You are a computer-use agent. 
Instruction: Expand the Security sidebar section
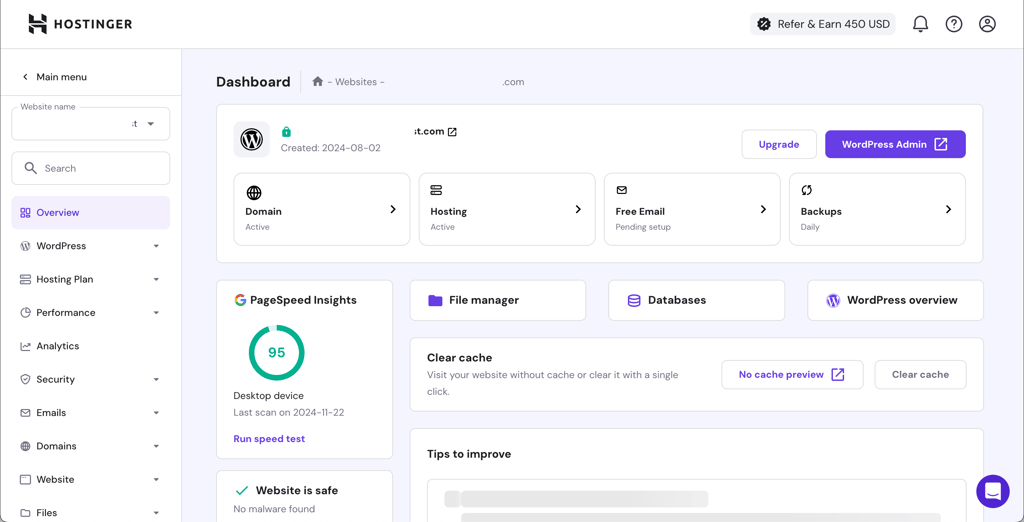click(156, 380)
